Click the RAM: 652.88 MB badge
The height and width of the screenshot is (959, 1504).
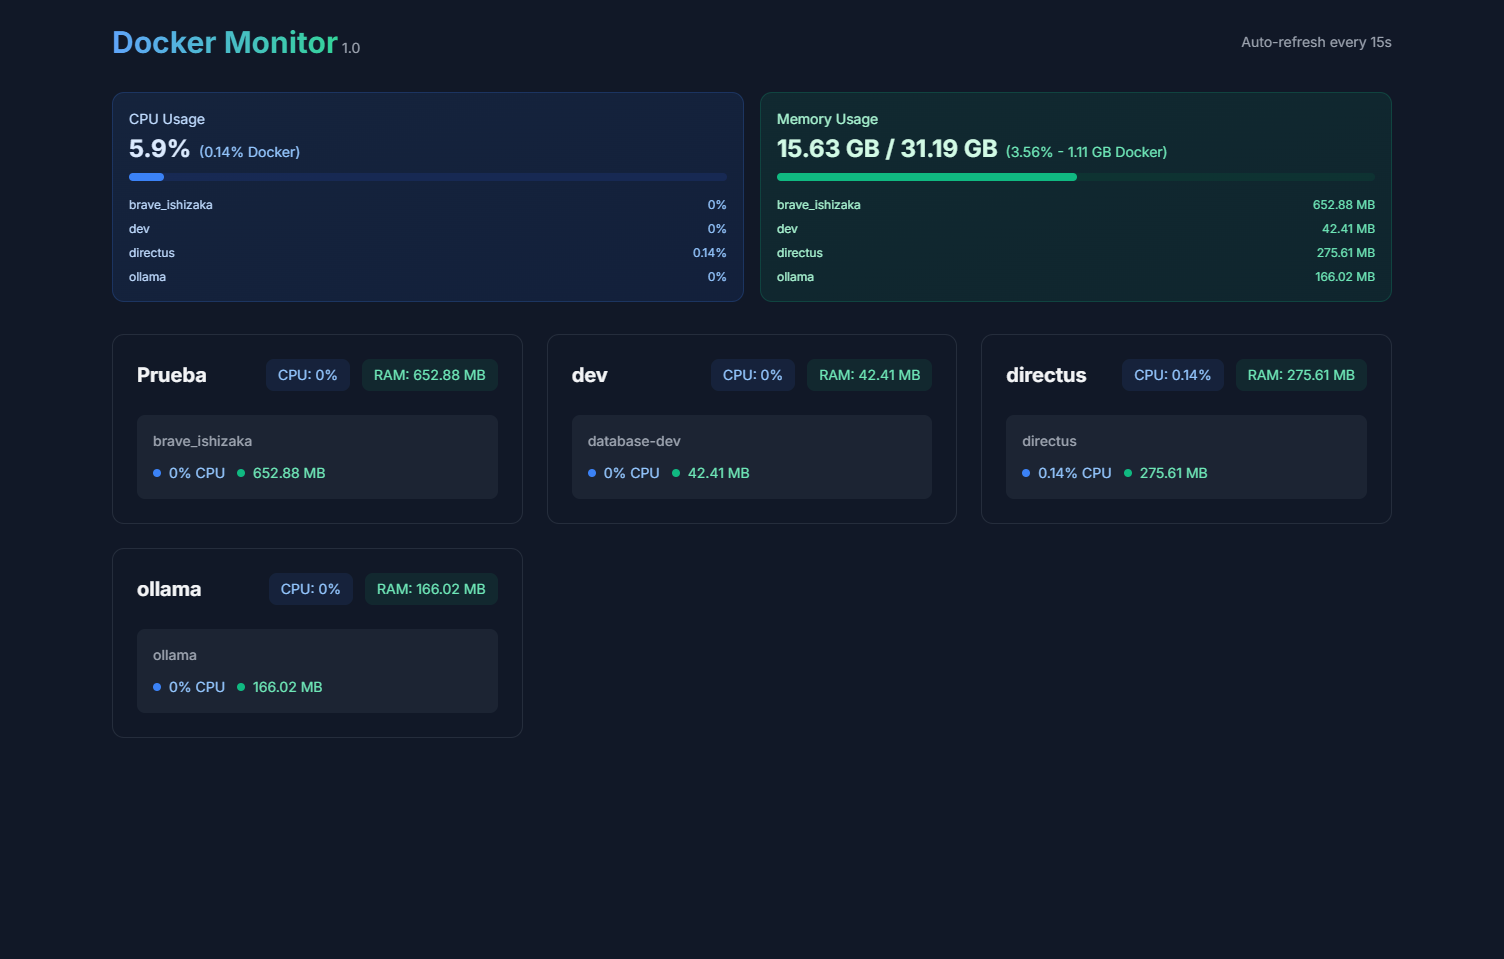tap(430, 375)
